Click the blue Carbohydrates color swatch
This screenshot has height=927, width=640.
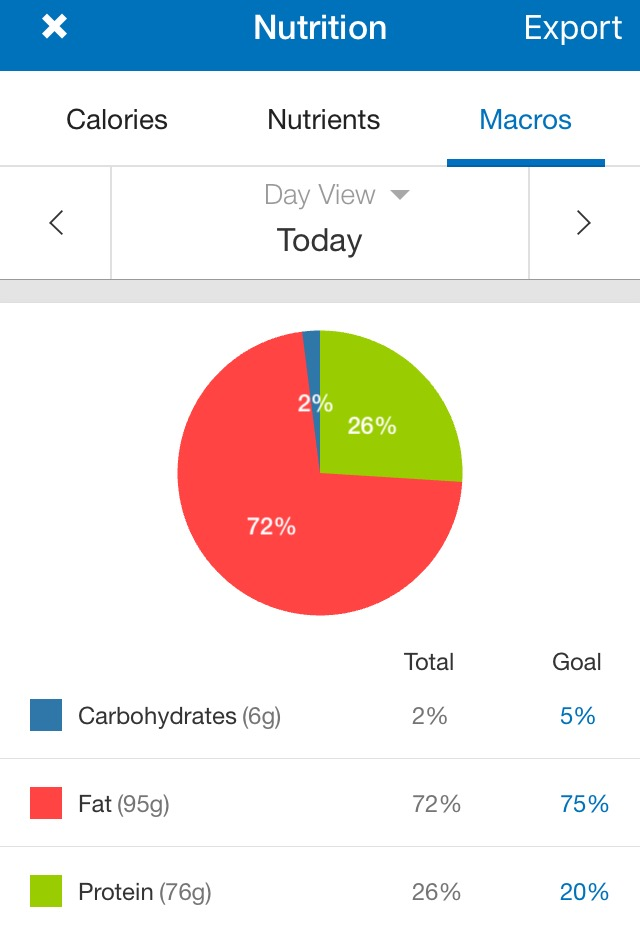click(46, 716)
